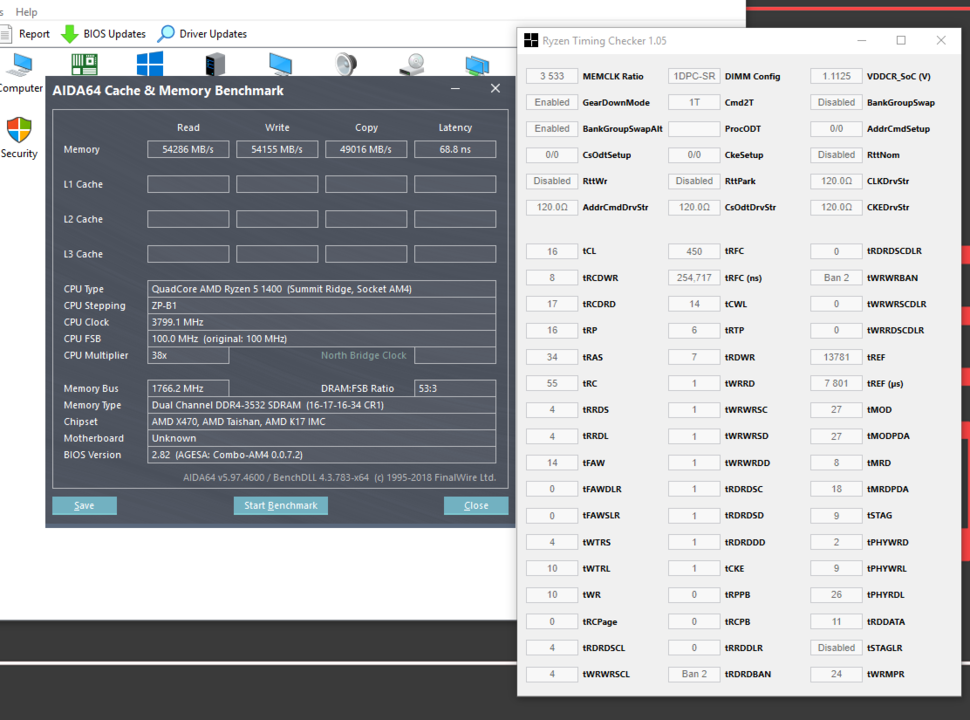Click the tCL value 16
This screenshot has width=970, height=720.
coord(552,251)
